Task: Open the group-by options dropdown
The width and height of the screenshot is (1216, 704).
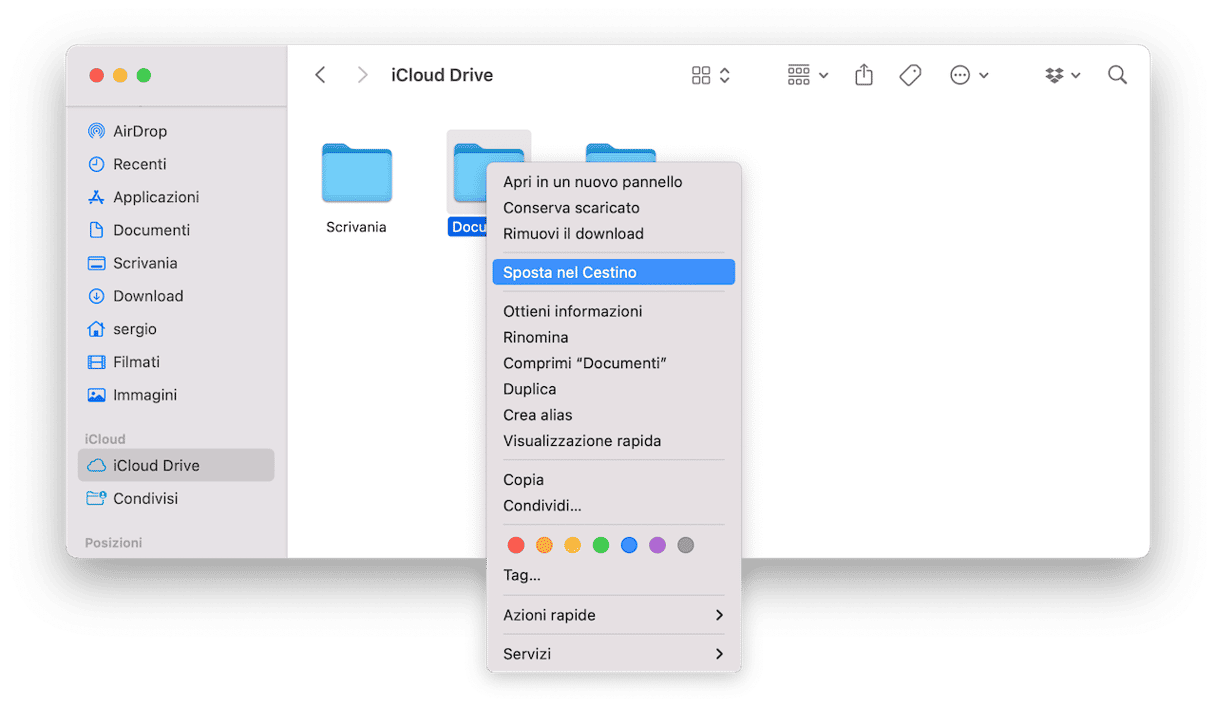Action: [808, 75]
